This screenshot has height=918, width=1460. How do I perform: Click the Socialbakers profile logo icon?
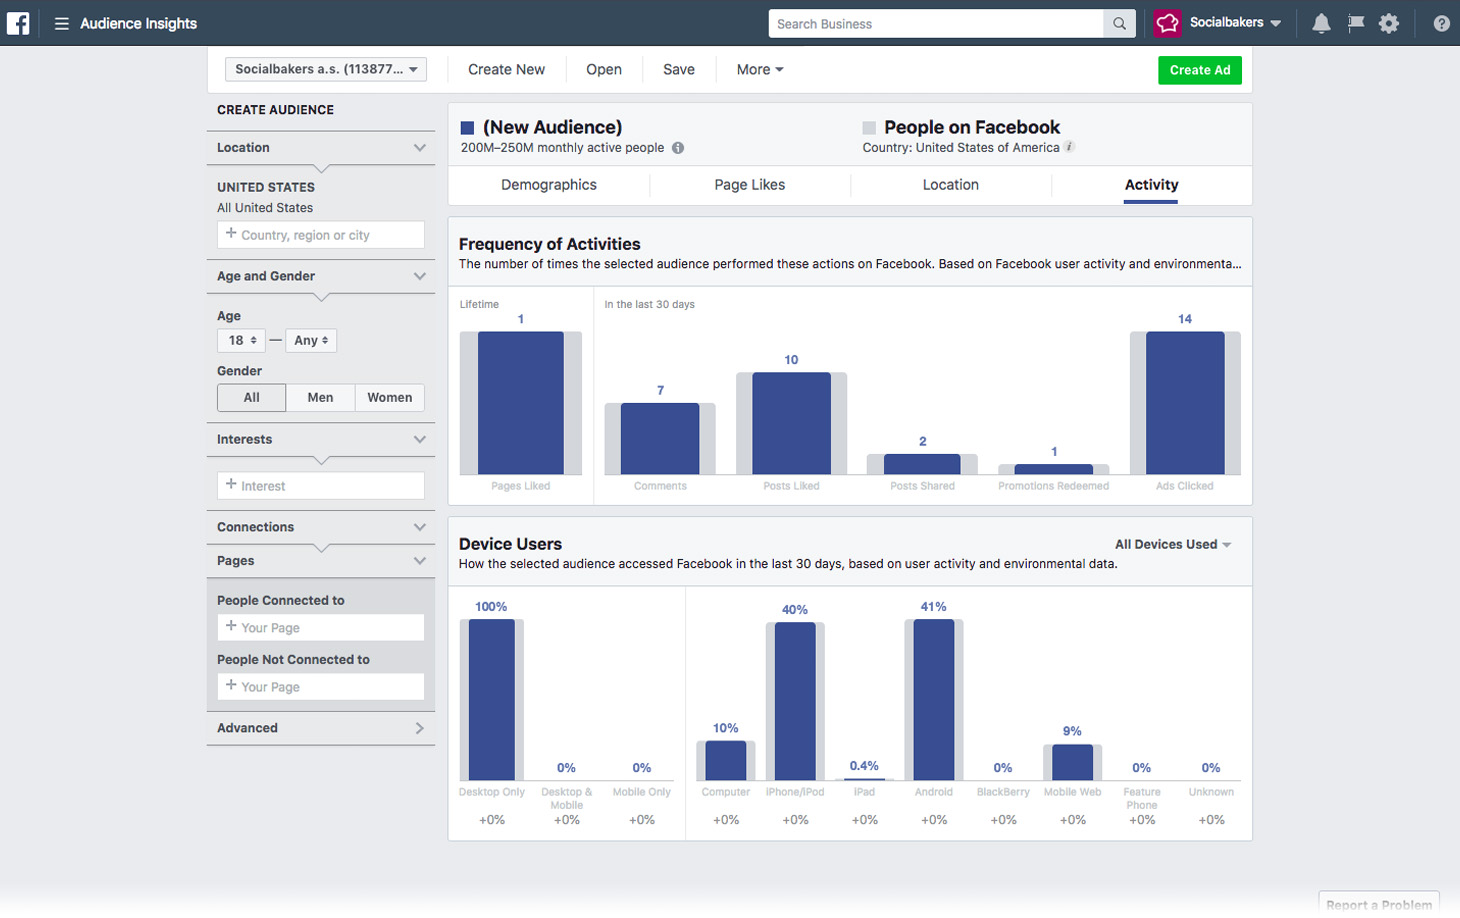click(x=1167, y=23)
